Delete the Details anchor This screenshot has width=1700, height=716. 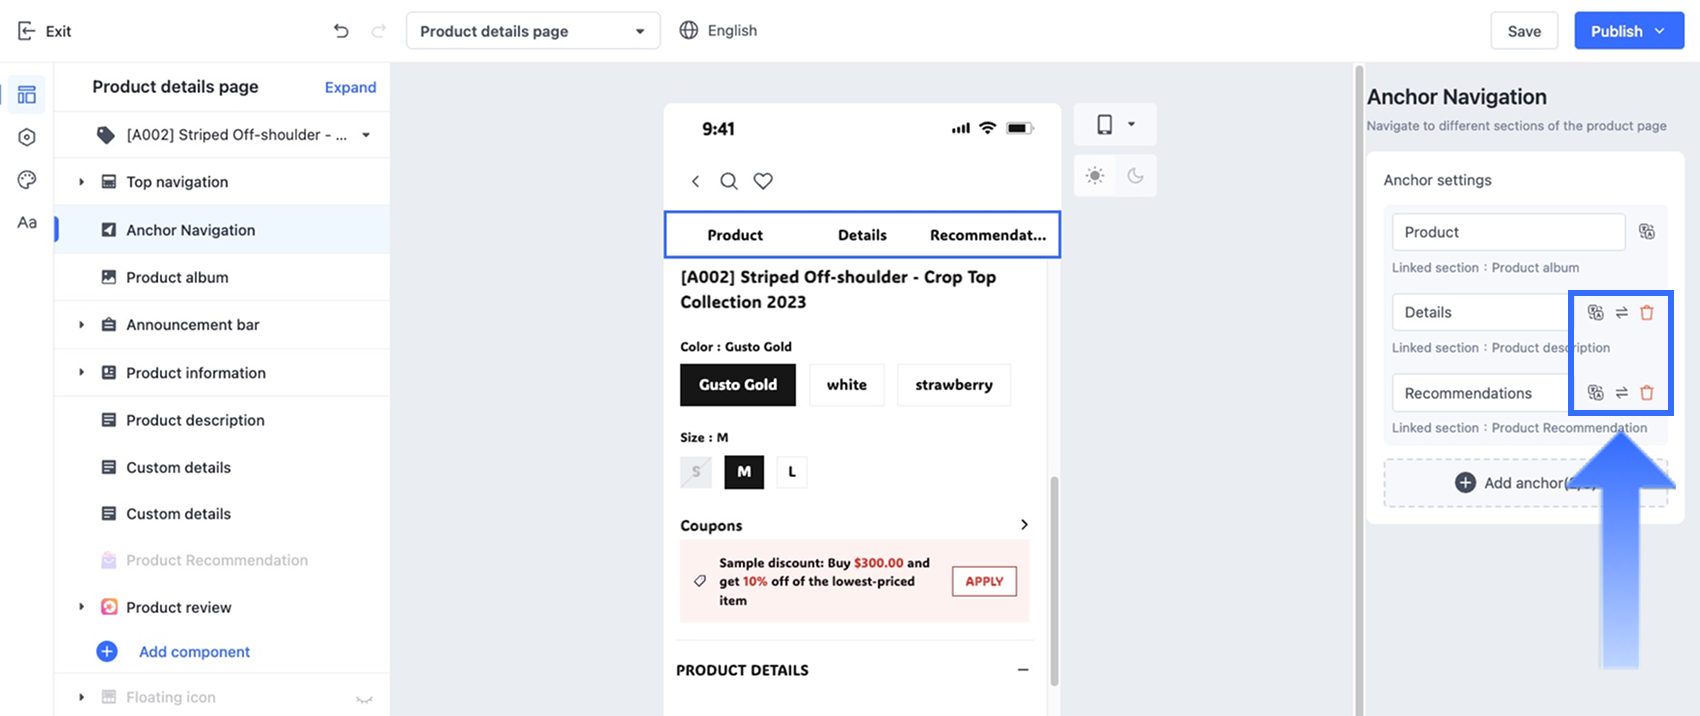(x=1647, y=312)
